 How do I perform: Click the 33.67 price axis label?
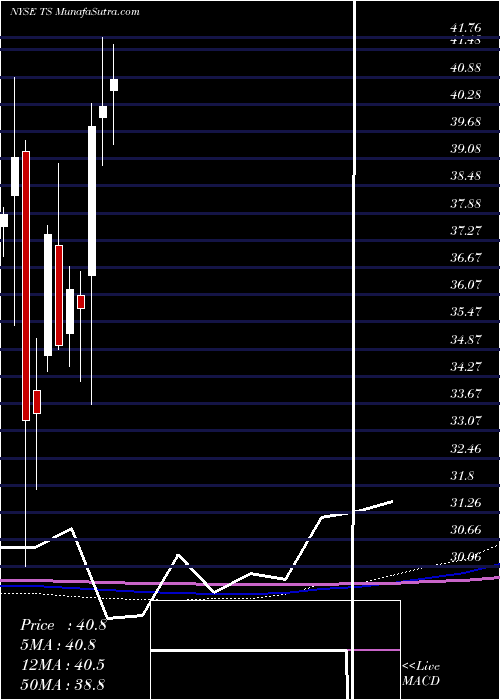(x=466, y=393)
